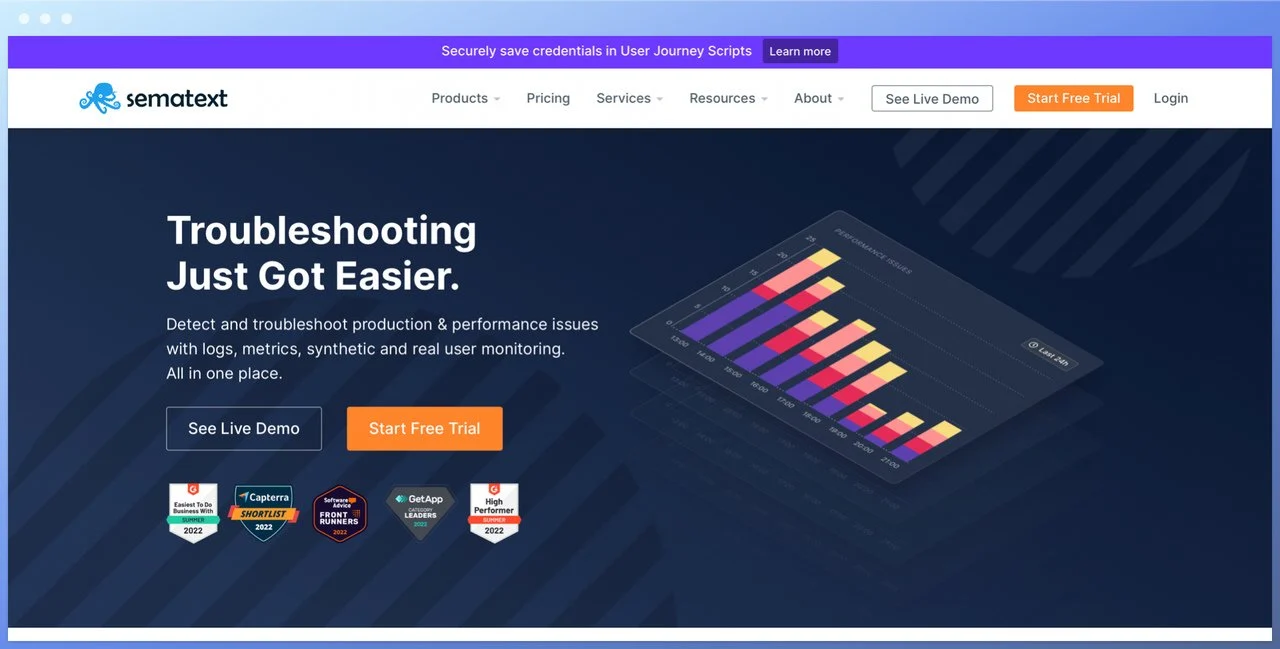Click Learn more in the top banner
This screenshot has width=1280, height=649.
800,51
